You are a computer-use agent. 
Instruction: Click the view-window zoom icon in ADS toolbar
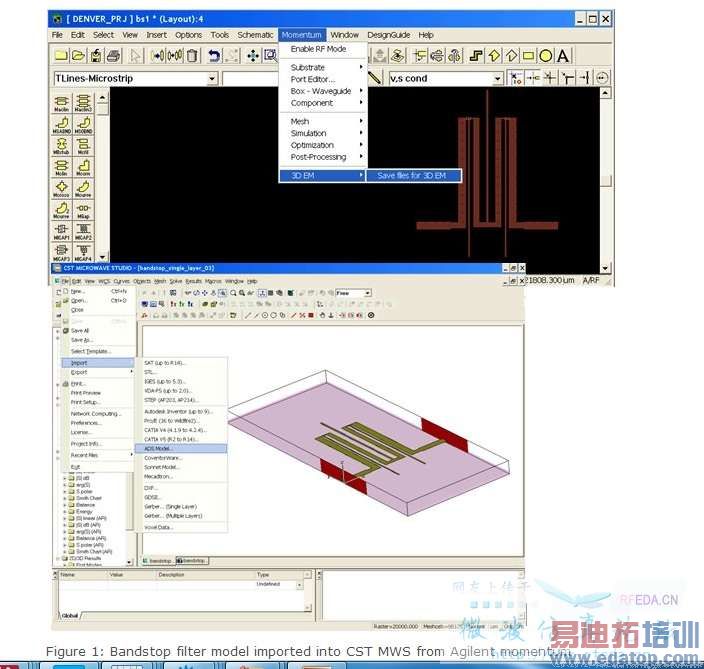(x=270, y=56)
